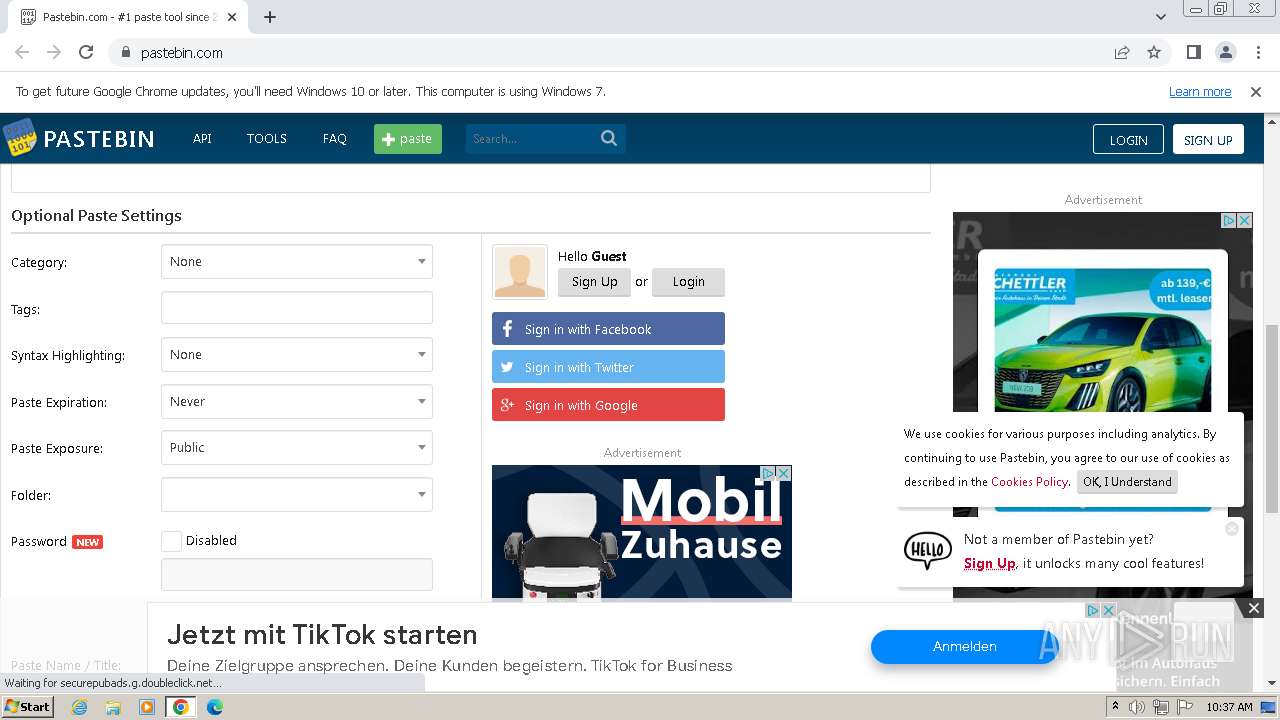The width and height of the screenshot is (1280, 720).
Task: Open the API menu item
Action: pyautogui.click(x=202, y=138)
